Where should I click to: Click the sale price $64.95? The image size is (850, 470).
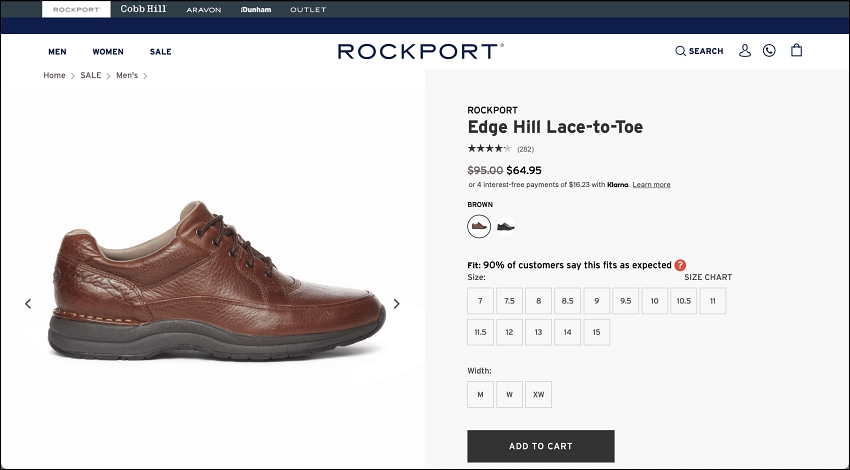click(x=524, y=170)
